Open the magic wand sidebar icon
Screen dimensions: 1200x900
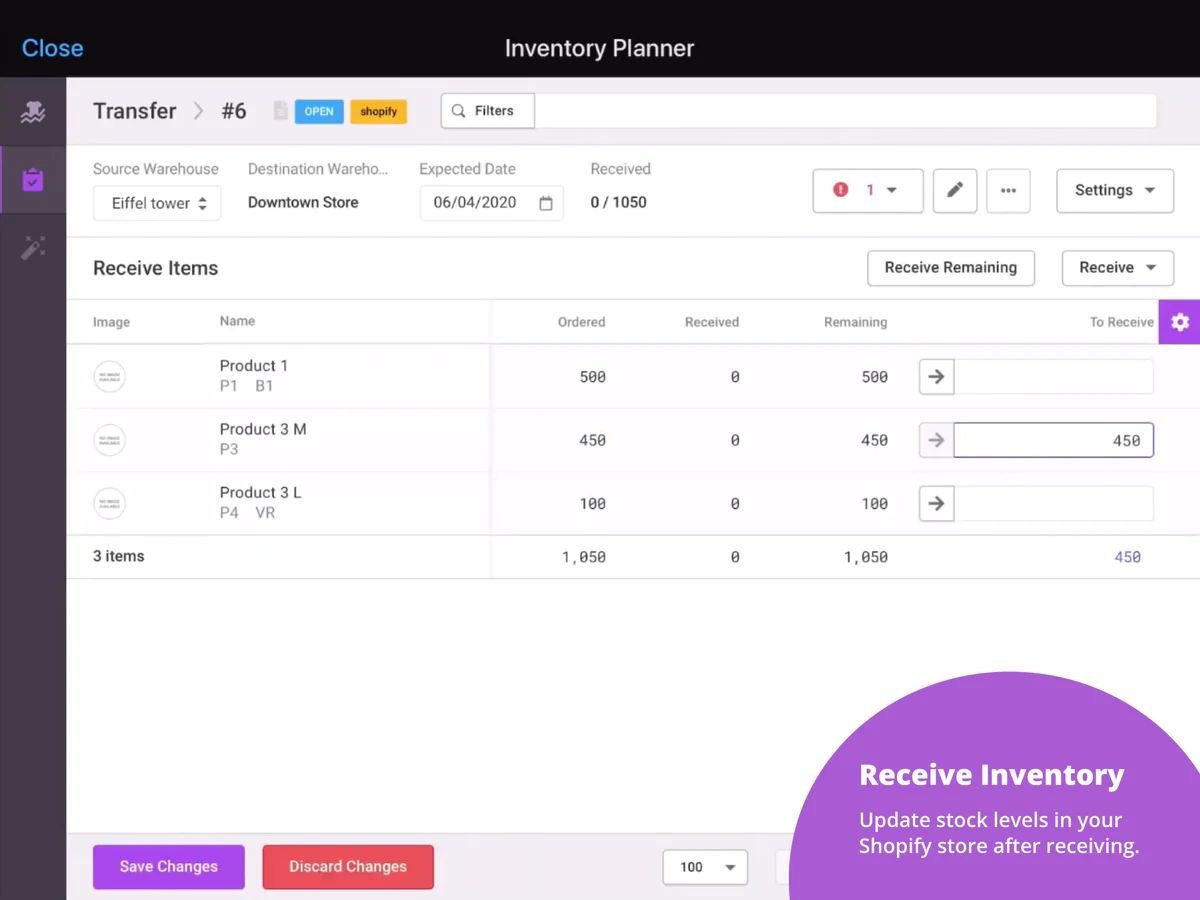[x=33, y=248]
